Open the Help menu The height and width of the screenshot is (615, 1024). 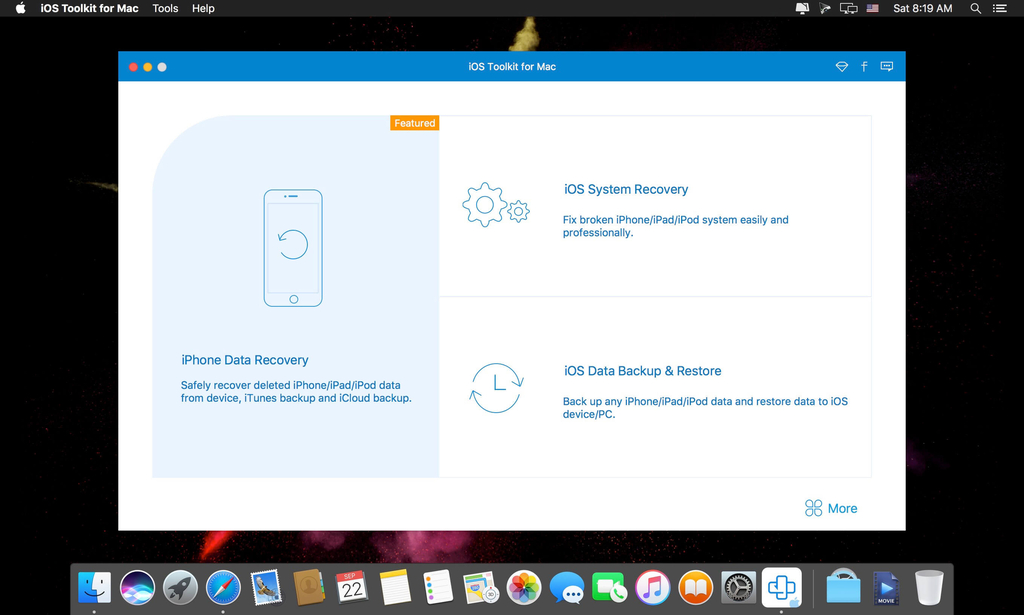click(x=203, y=8)
